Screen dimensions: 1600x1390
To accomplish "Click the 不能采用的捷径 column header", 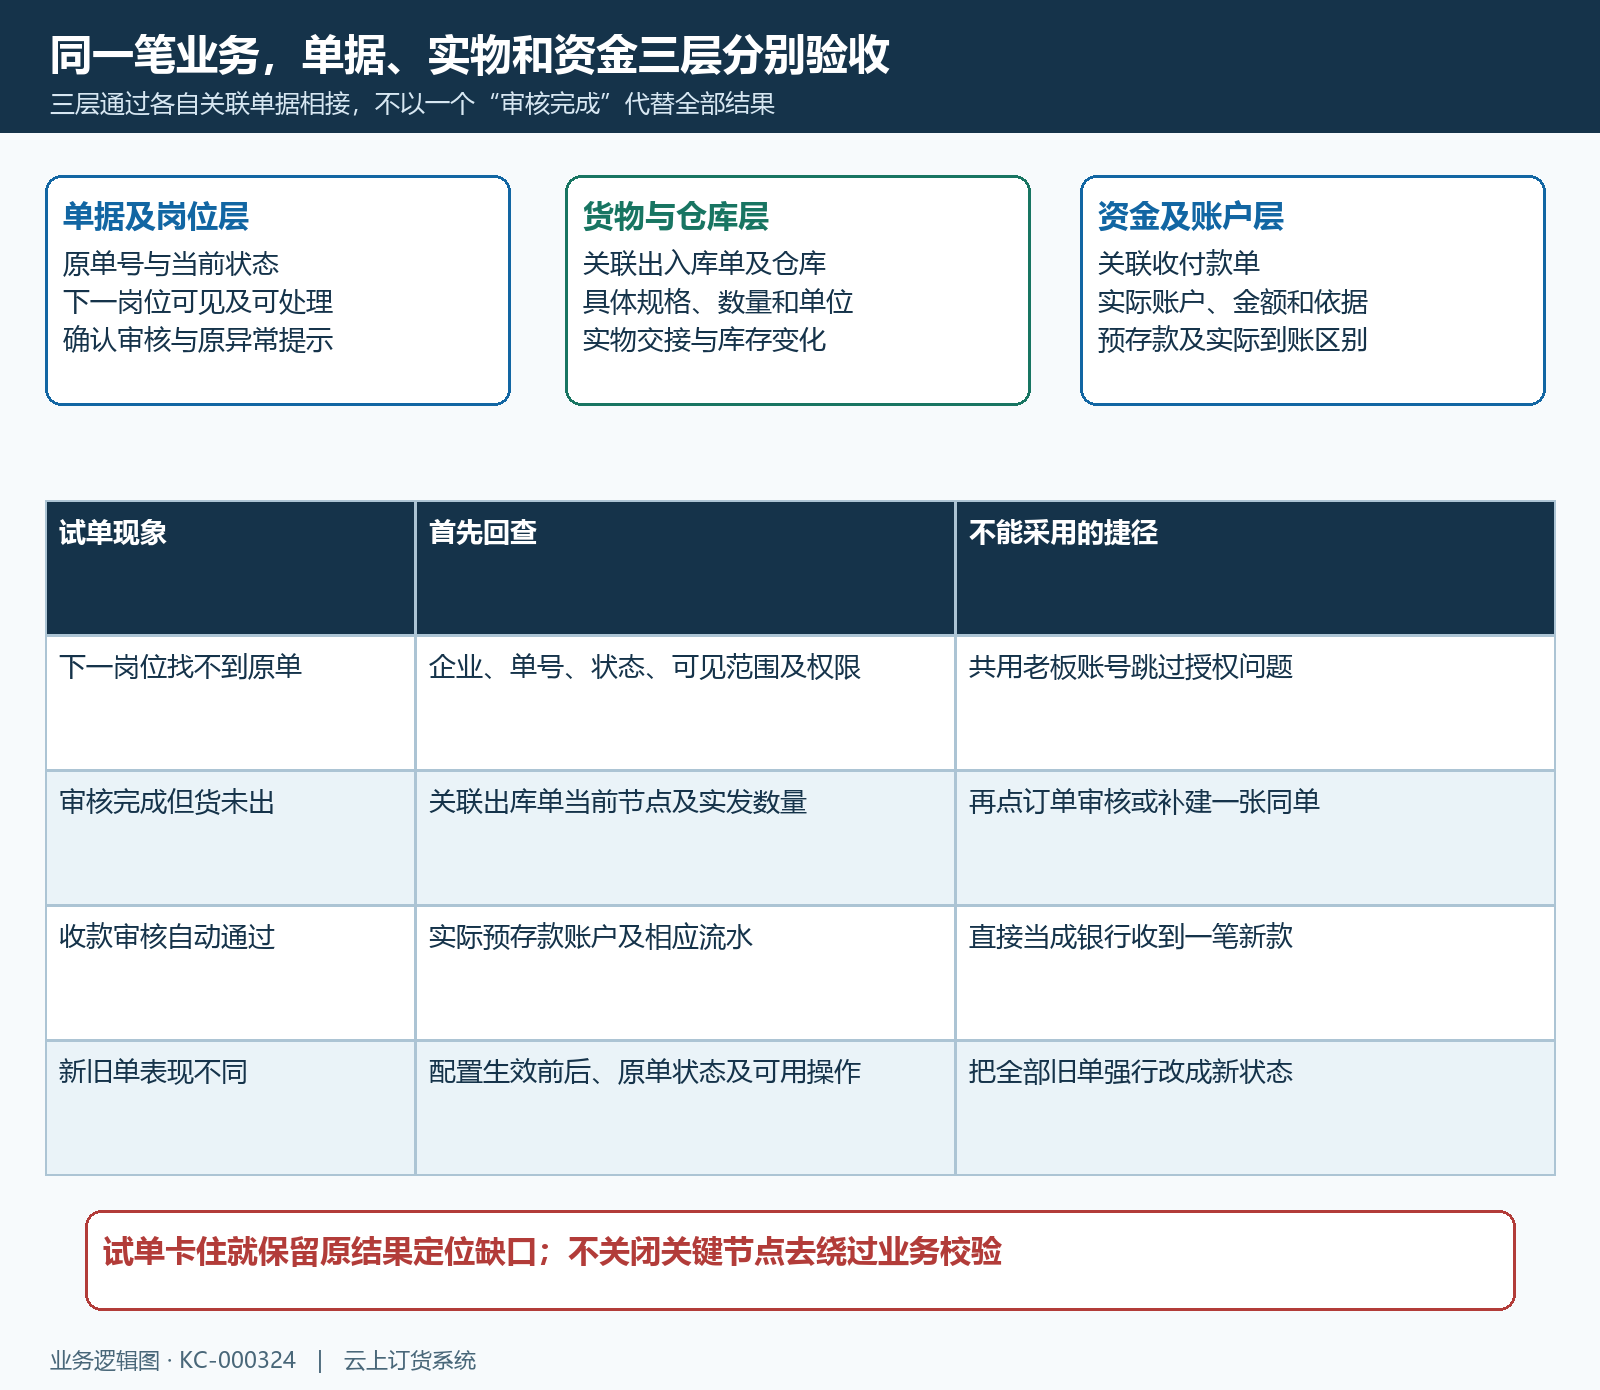I will coord(1255,568).
